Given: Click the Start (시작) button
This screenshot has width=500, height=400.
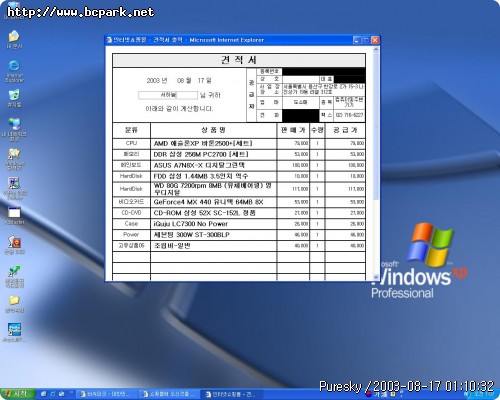Looking at the screenshot, I should (17, 394).
